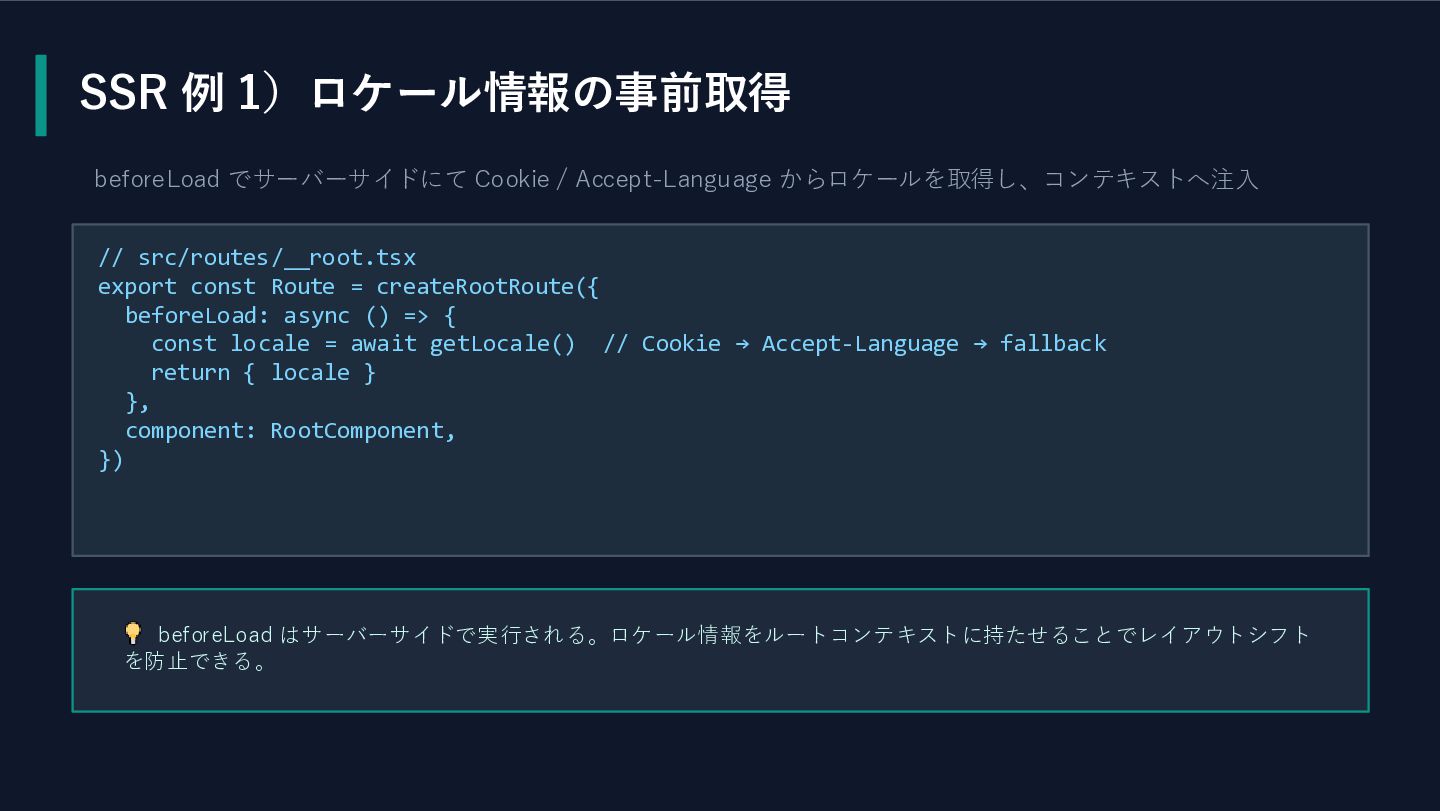The image size is (1440, 811).
Task: Click the word fallback in the comment
Action: tap(1053, 343)
